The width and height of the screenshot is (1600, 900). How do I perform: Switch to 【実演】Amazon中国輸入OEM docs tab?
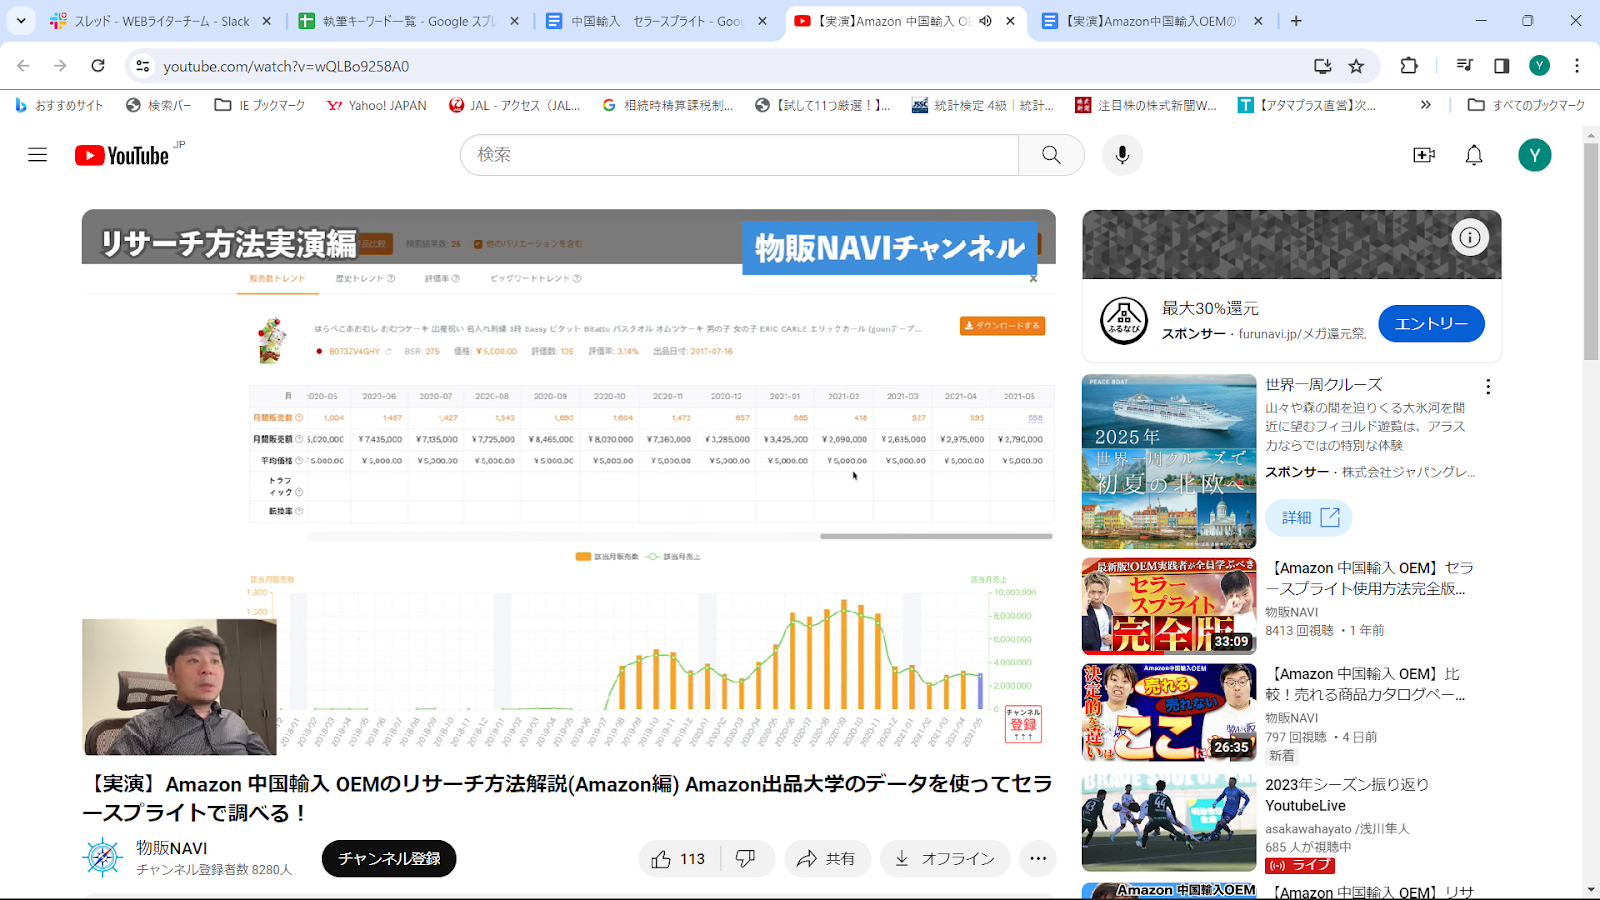pos(1153,21)
